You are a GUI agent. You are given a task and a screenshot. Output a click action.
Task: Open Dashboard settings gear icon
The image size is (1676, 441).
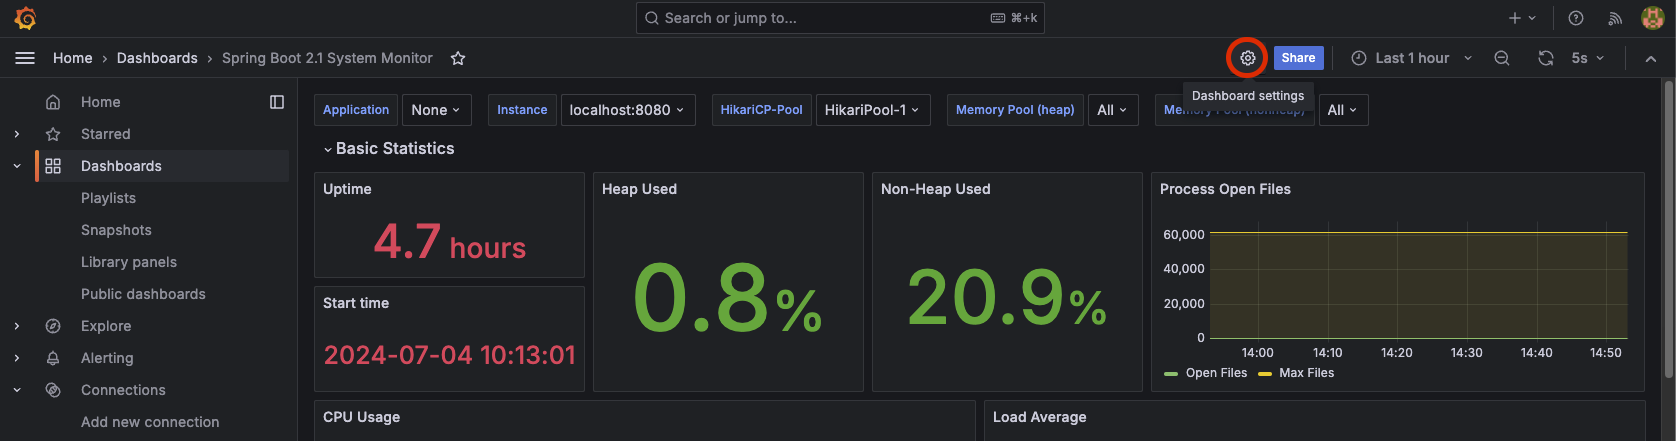[x=1248, y=58]
